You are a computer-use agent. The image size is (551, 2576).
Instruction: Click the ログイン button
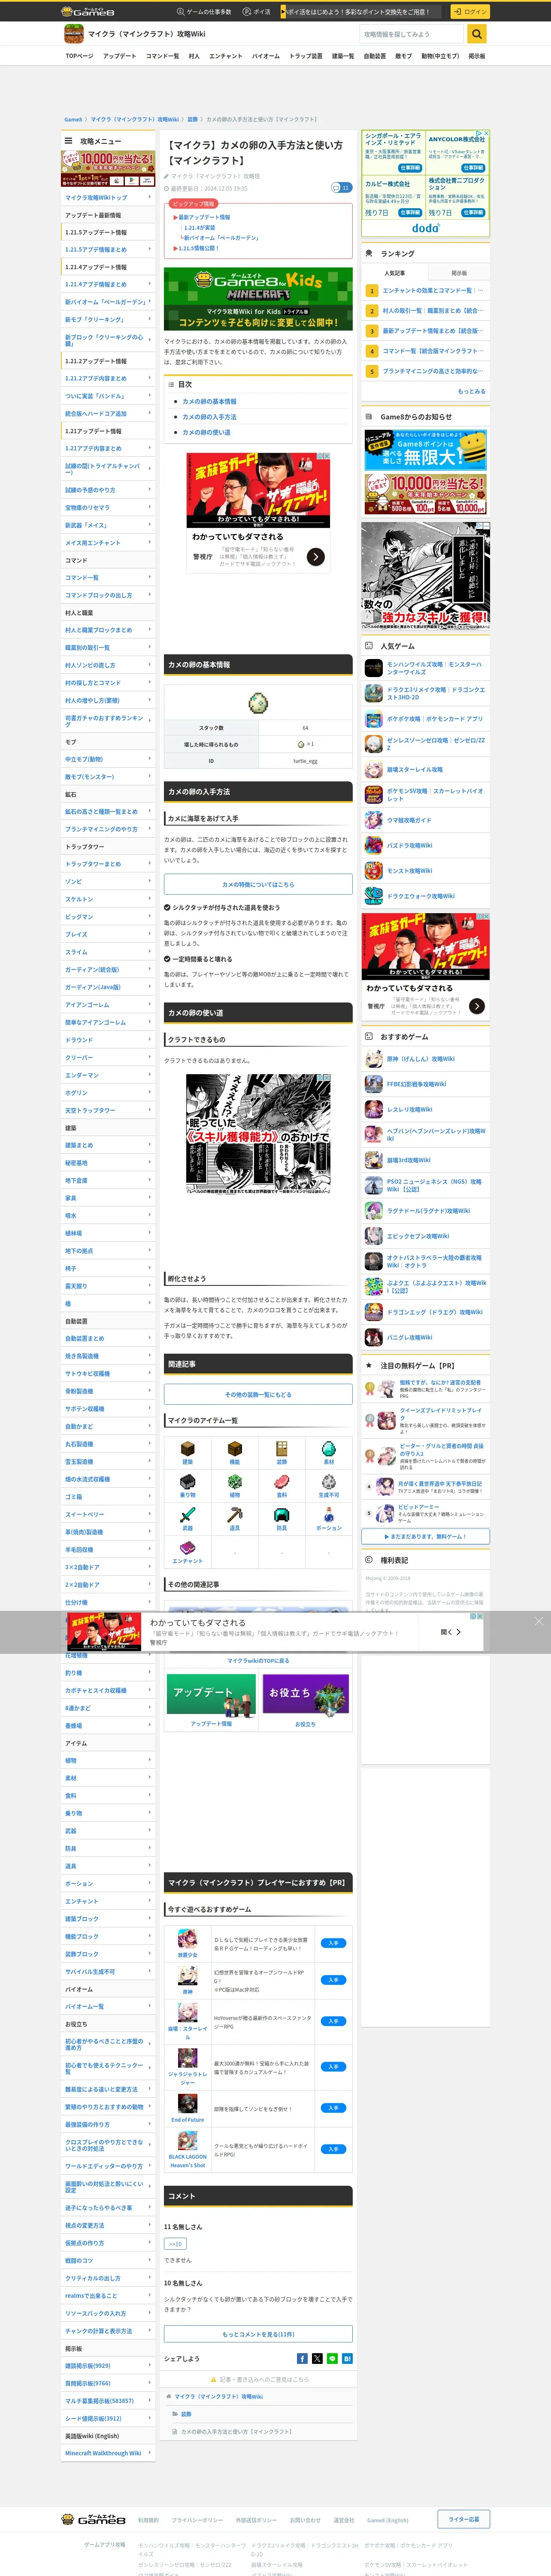point(469,11)
